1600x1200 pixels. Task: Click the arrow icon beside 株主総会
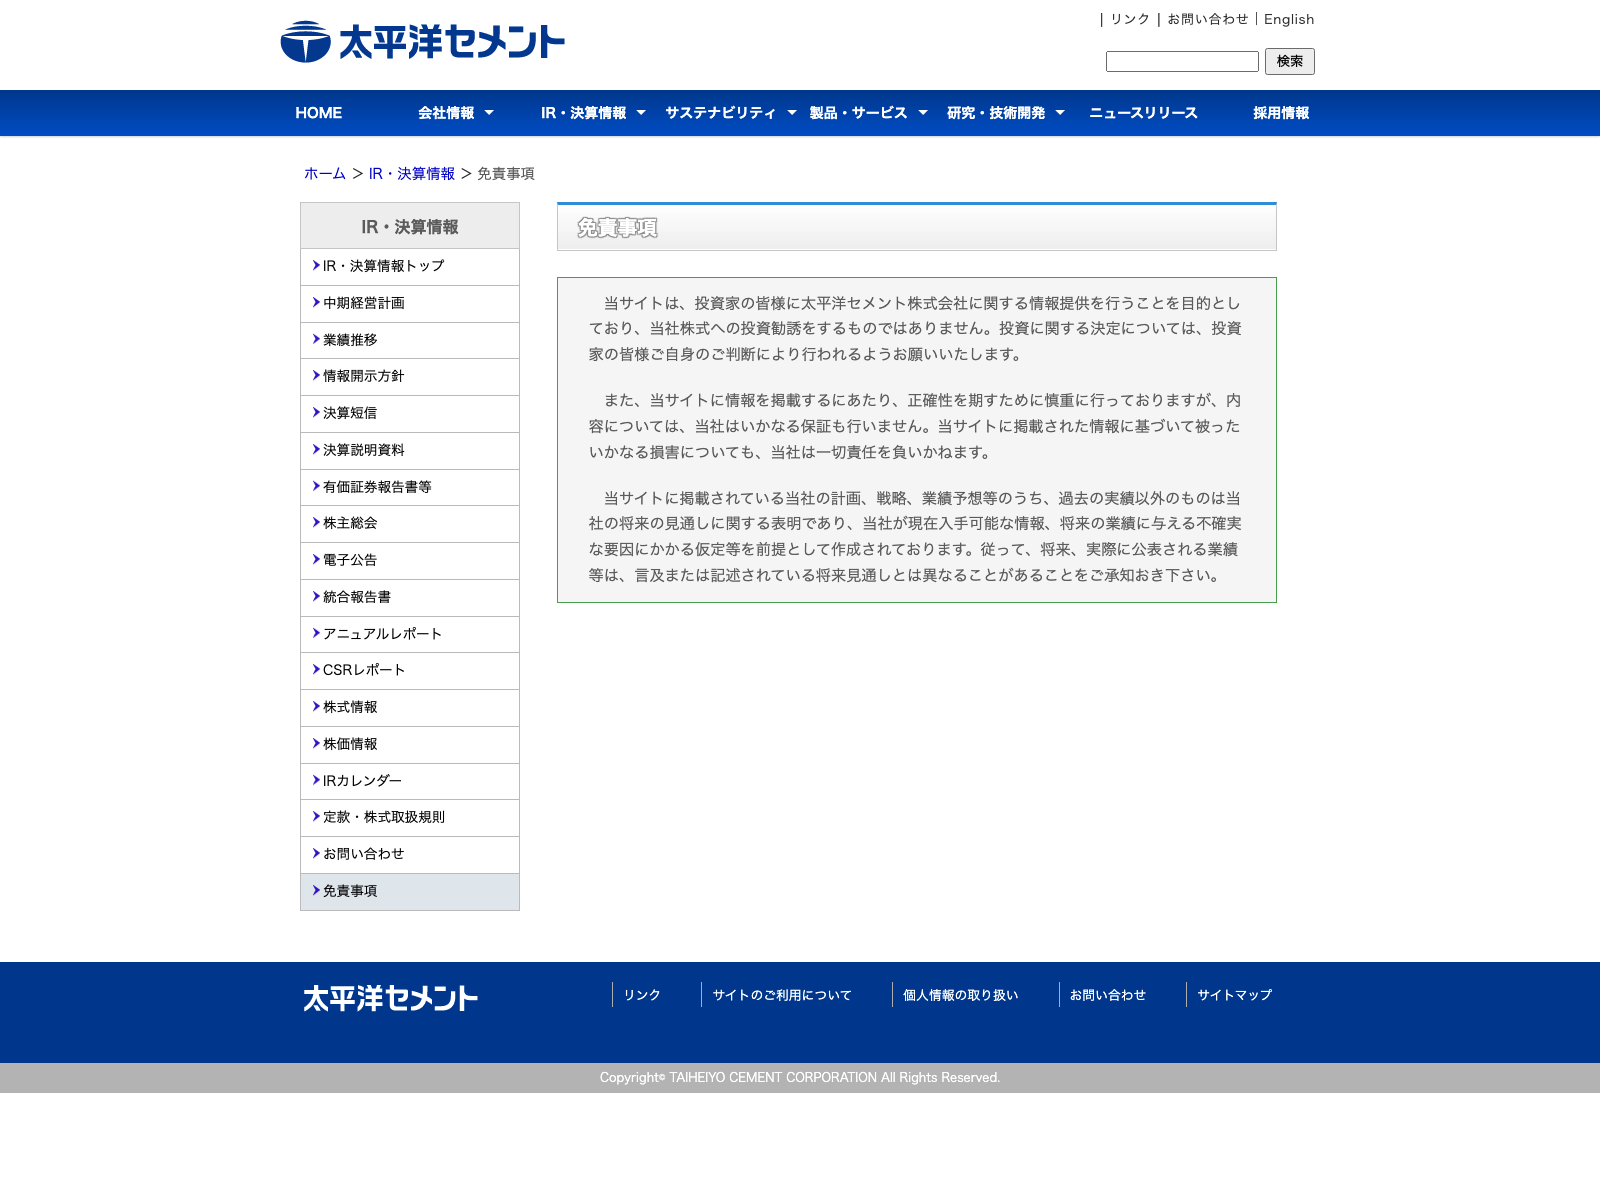click(316, 522)
